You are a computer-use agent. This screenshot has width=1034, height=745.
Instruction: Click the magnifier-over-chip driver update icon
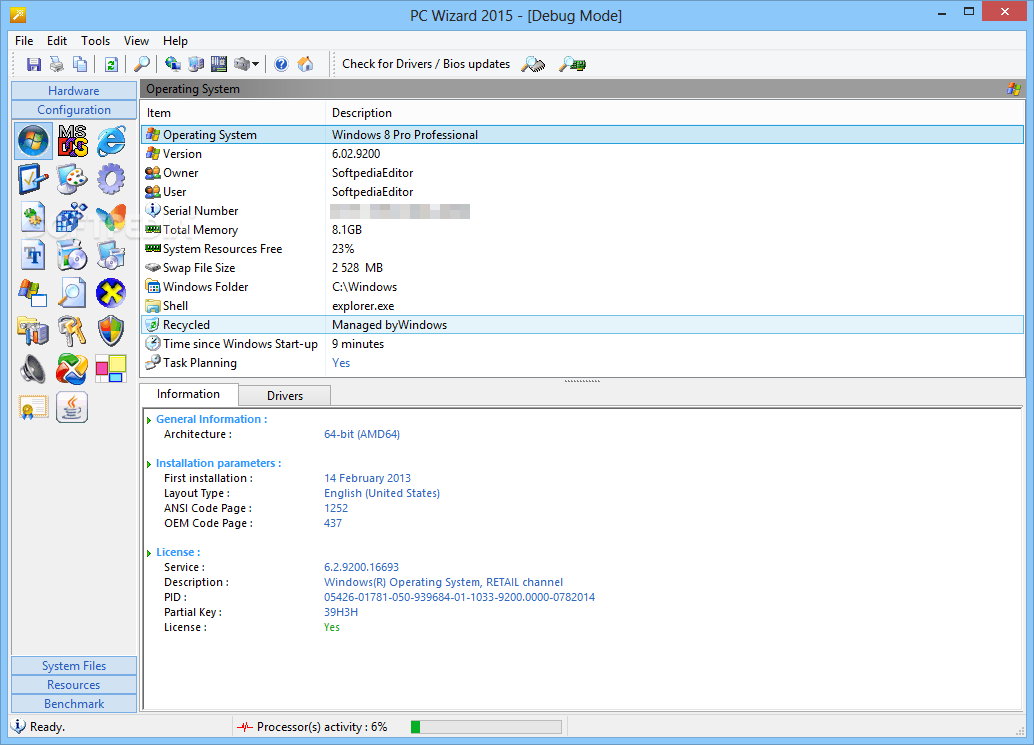533,64
